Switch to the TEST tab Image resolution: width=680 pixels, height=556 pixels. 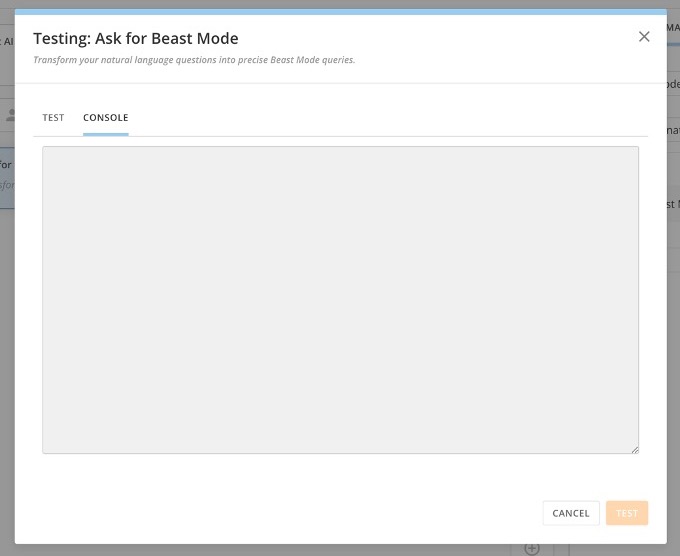[x=53, y=118]
